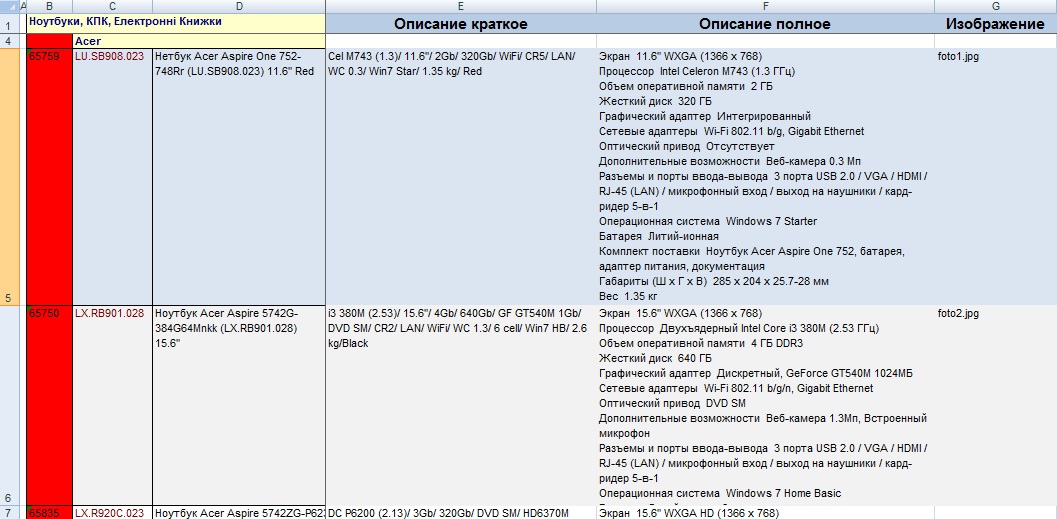Select row 4 header
The width and height of the screenshot is (1057, 519).
coord(9,41)
